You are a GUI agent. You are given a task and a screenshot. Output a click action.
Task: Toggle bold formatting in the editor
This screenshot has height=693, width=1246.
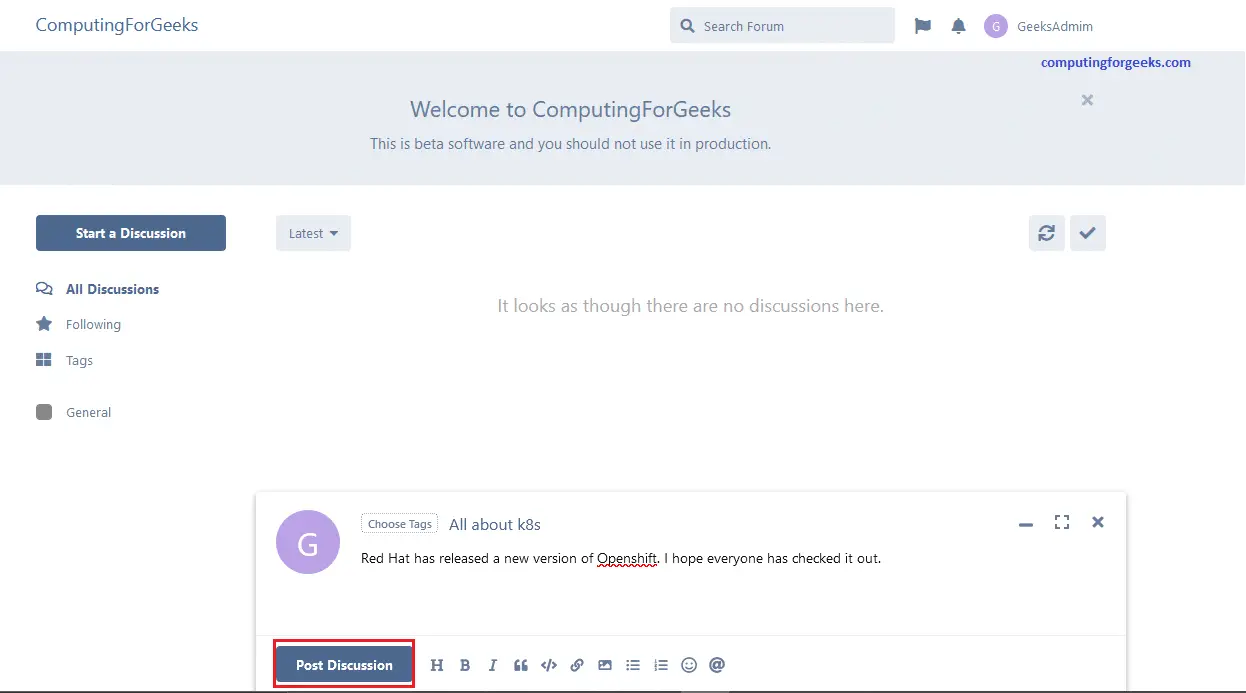coord(465,664)
